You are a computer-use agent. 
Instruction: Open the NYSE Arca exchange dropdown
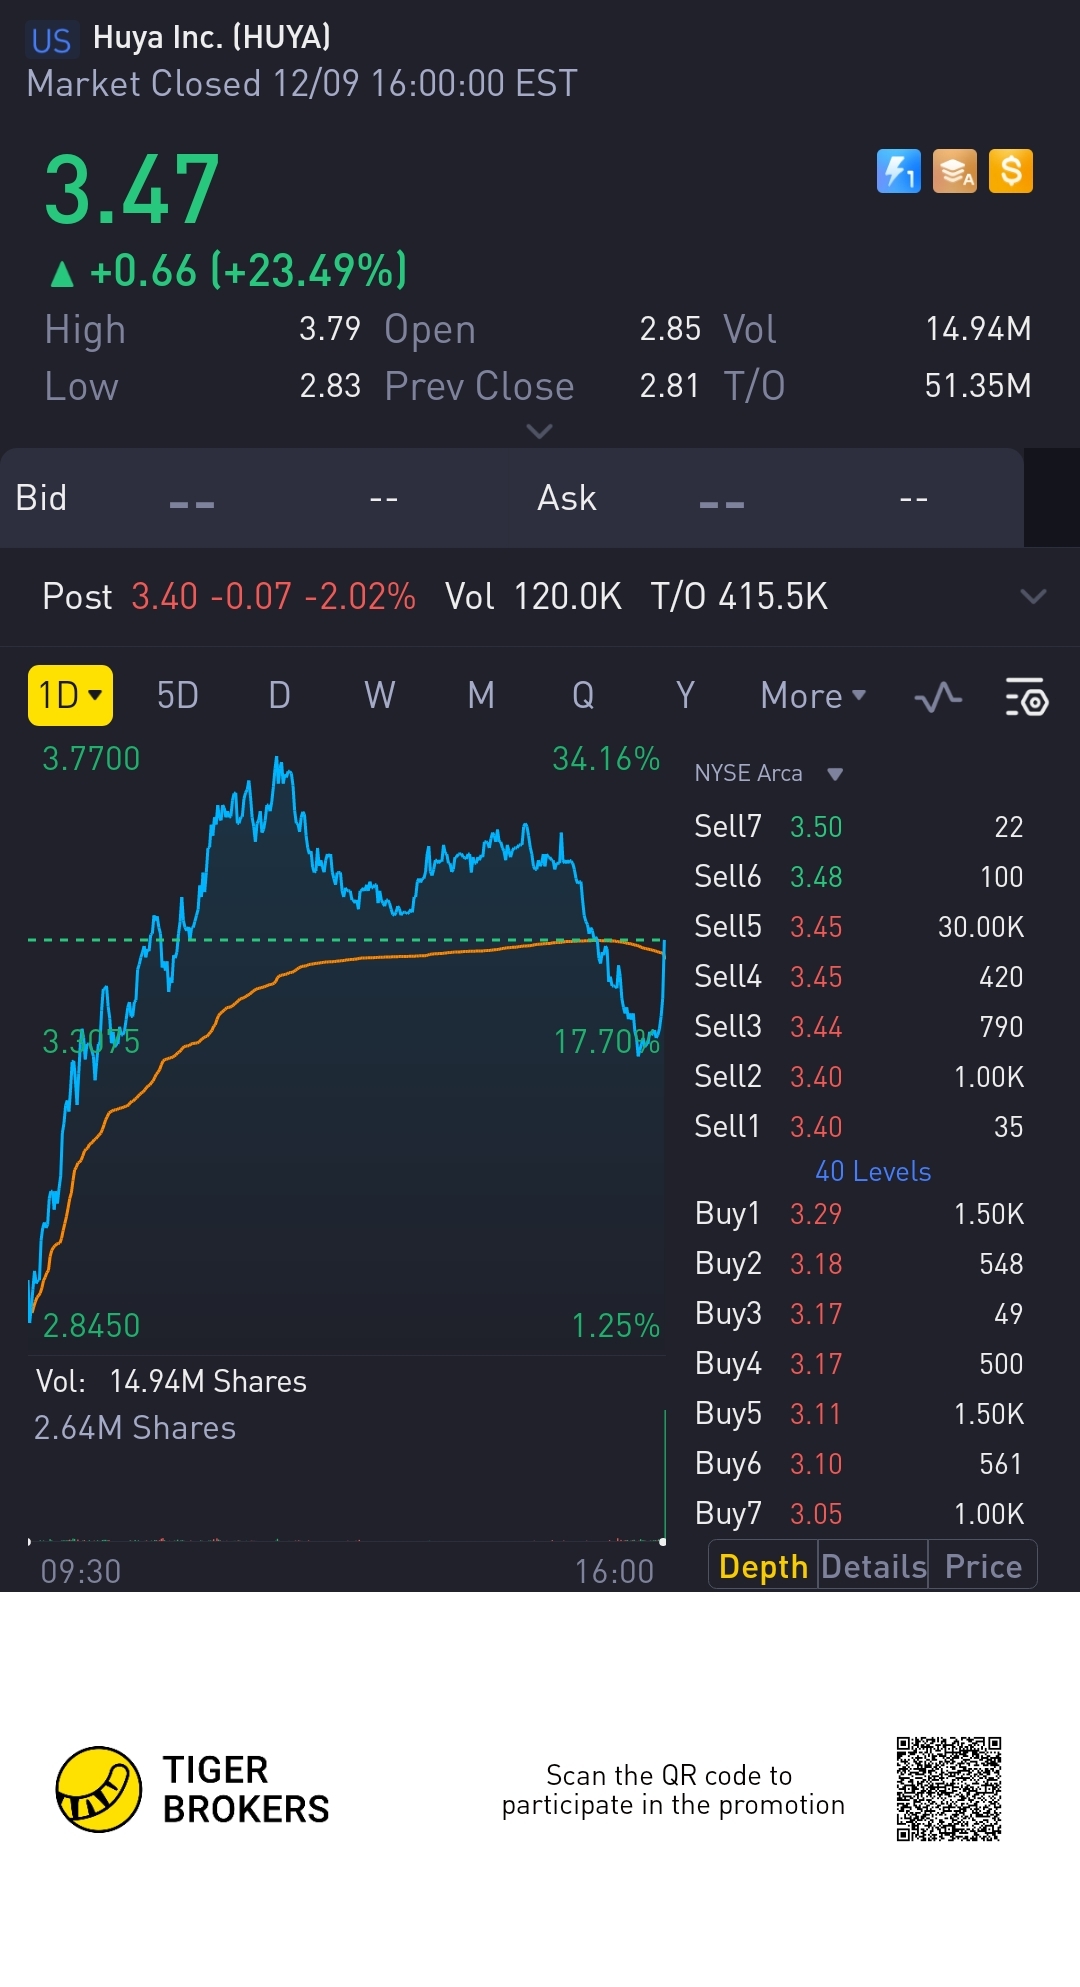[768, 773]
